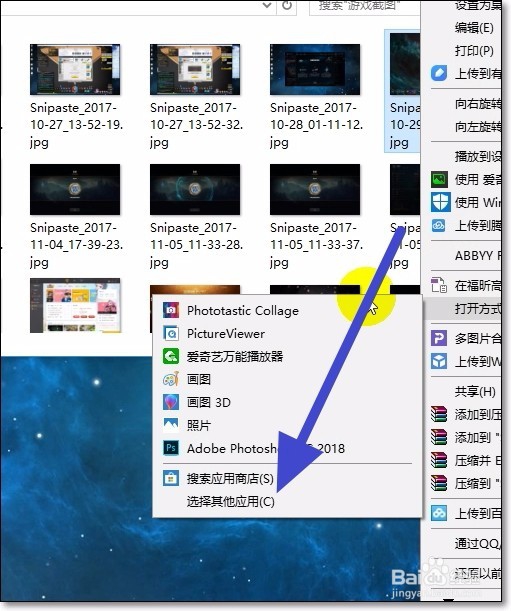Select thumbnail Snipaste_2017-10-27_13-52-19.jpg

click(x=75, y=69)
